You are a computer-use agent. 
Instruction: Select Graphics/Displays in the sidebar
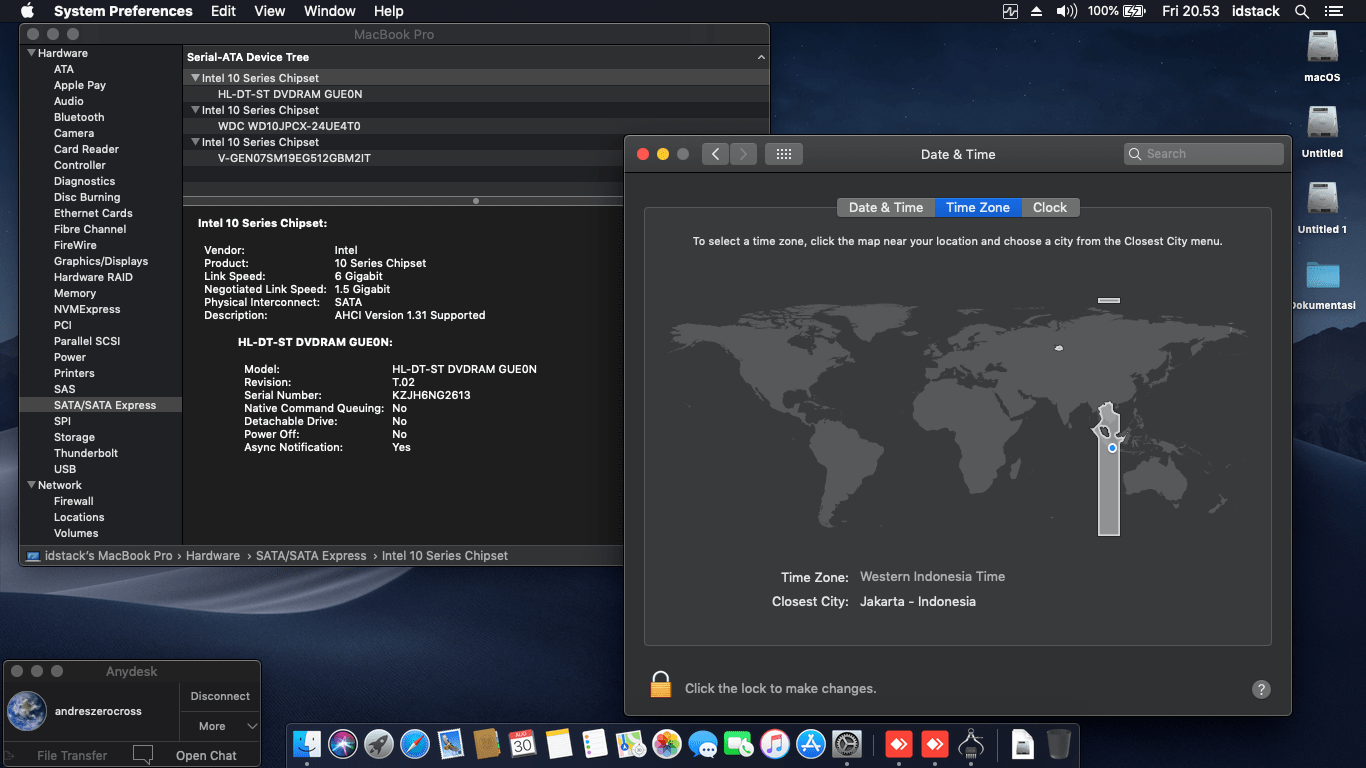(101, 261)
